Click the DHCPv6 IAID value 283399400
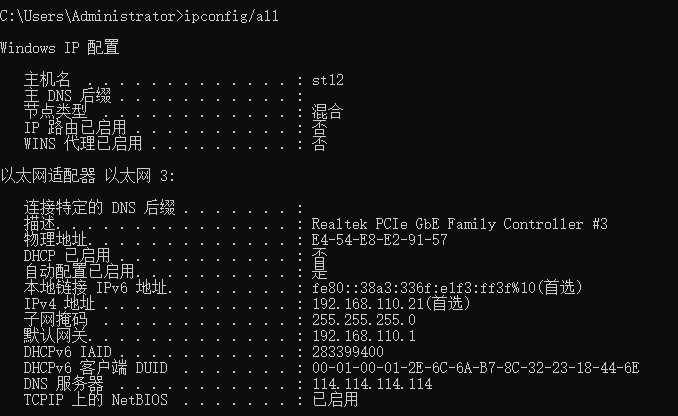This screenshot has height=416, width=678. click(x=347, y=352)
